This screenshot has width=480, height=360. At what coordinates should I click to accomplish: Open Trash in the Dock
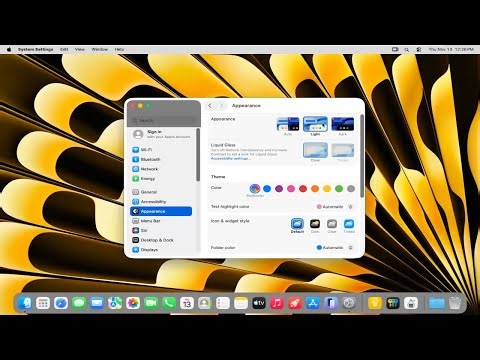pyautogui.click(x=455, y=303)
